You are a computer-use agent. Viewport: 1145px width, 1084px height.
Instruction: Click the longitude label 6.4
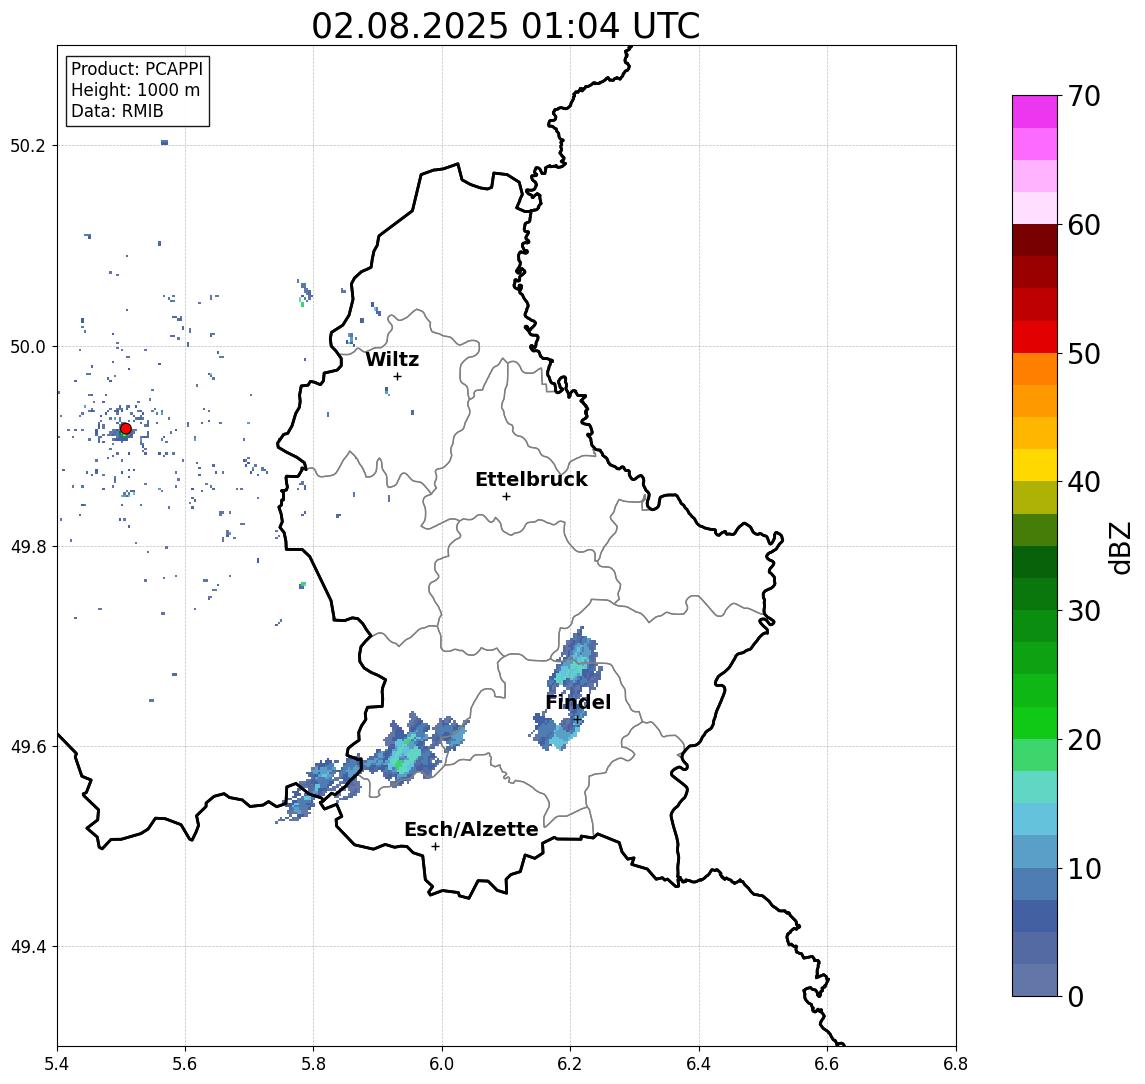[x=699, y=1064]
